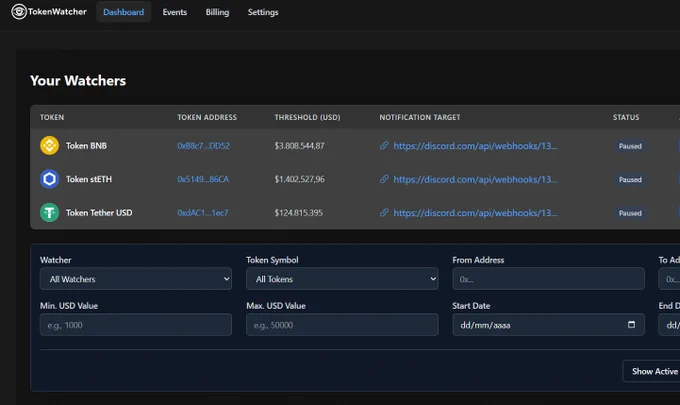Open BNB token address 0x88c7...DD52
680x405 pixels.
pos(203,146)
